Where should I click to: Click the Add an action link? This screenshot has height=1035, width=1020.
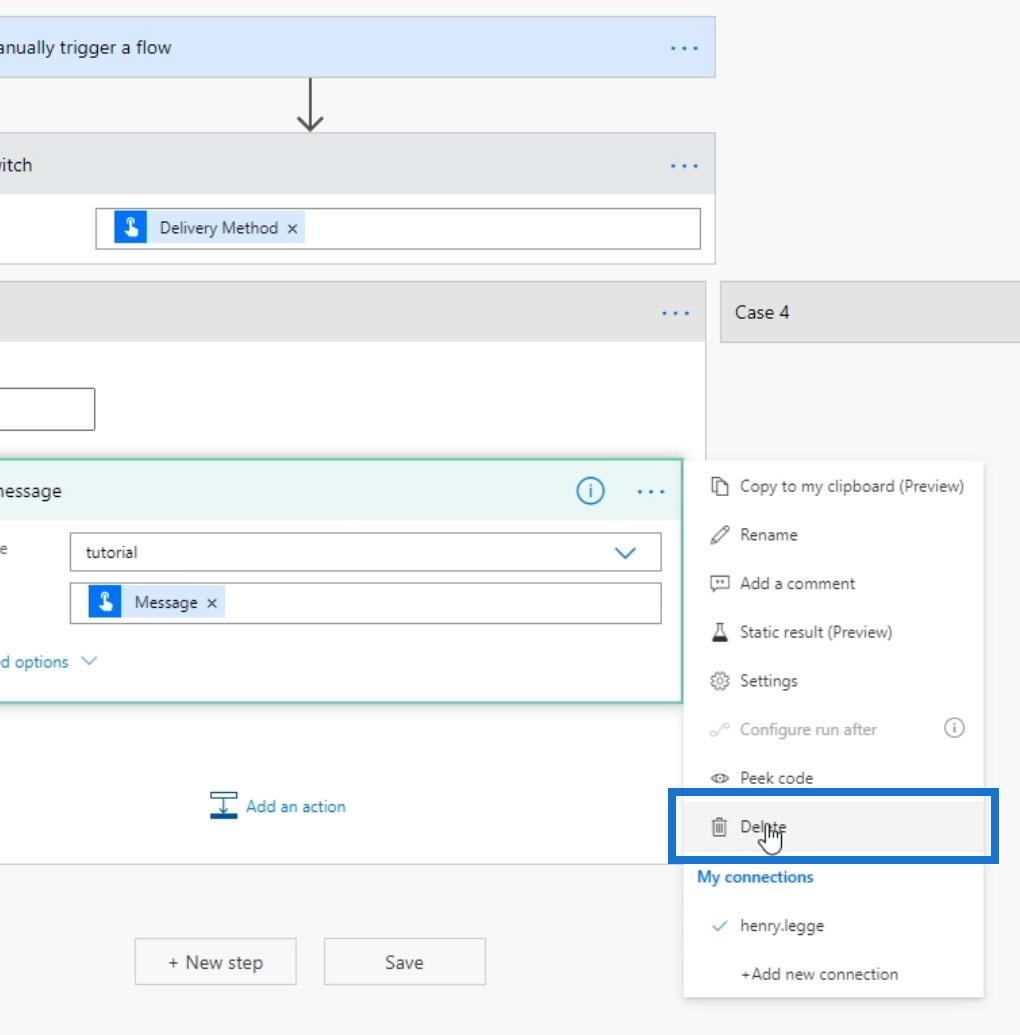pos(296,807)
